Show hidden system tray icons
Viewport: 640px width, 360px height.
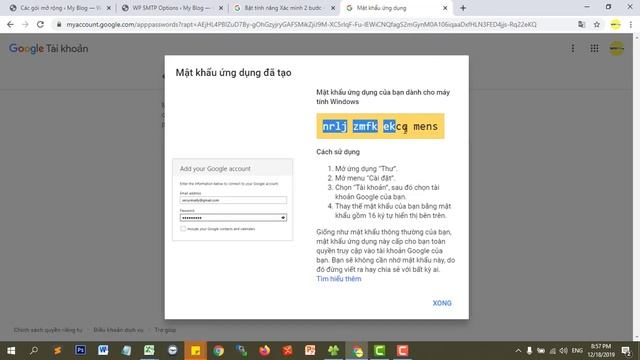pos(518,351)
